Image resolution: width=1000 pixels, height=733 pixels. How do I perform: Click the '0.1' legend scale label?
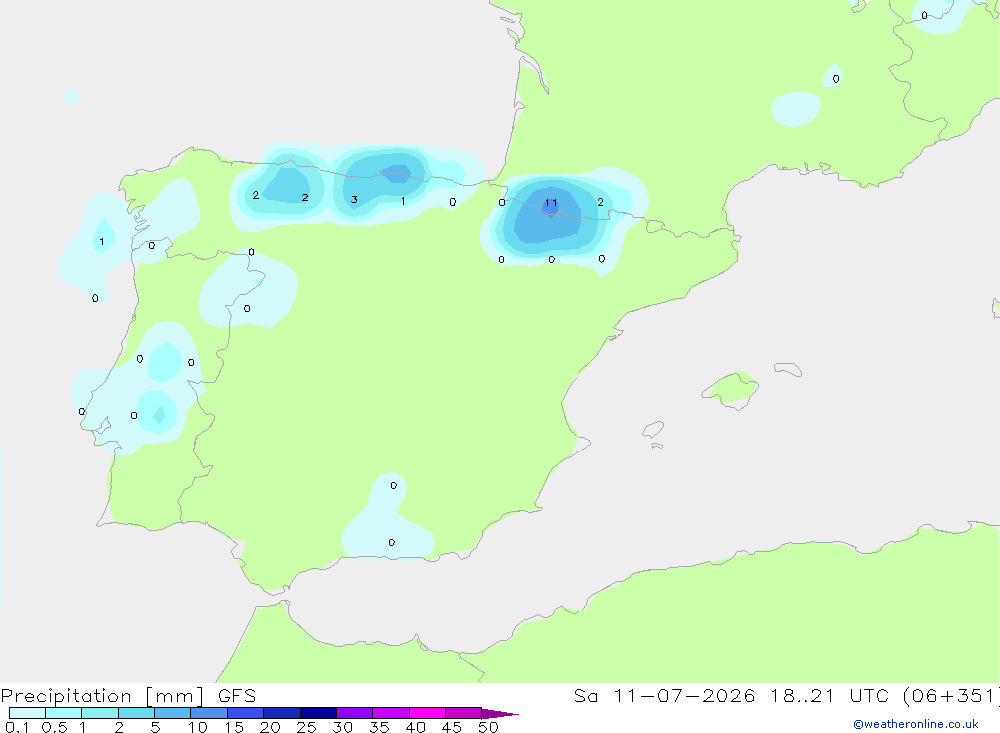[x=17, y=727]
